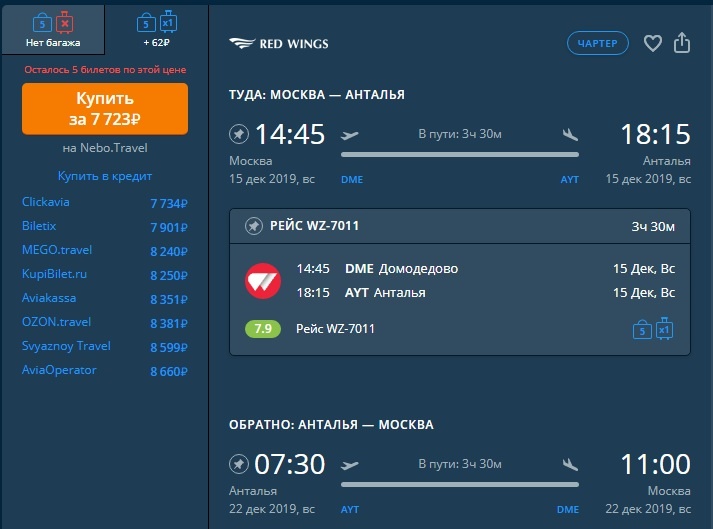Open the Aviakassa offer for 8 351₽
Screen dimensions: 713x529
tap(105, 299)
